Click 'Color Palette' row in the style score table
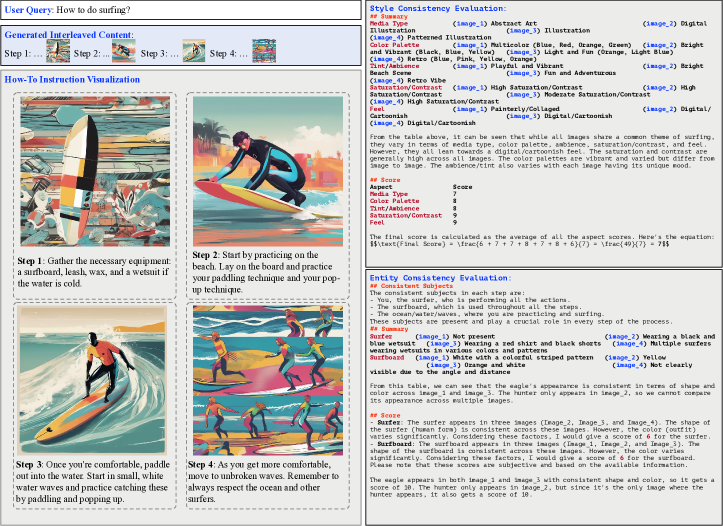 413,201
